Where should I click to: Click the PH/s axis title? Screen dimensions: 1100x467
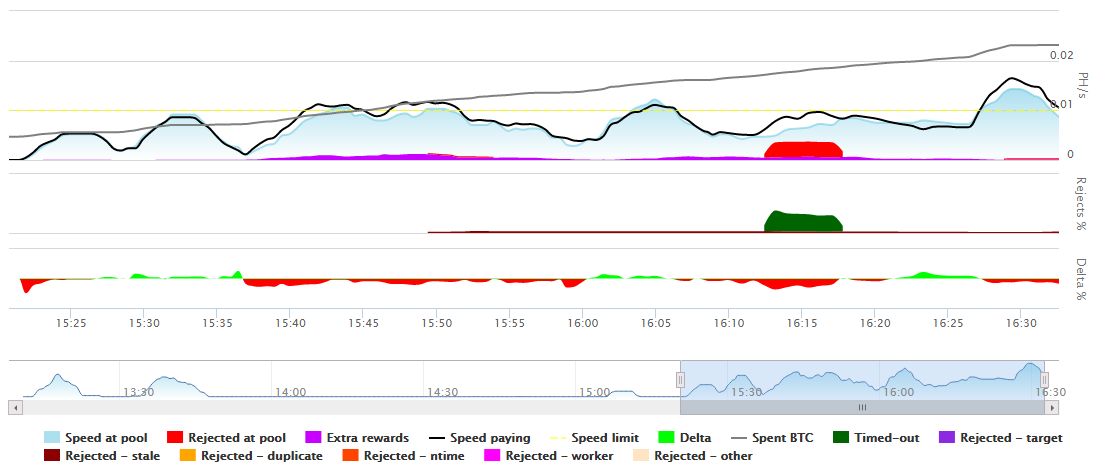coord(1082,85)
